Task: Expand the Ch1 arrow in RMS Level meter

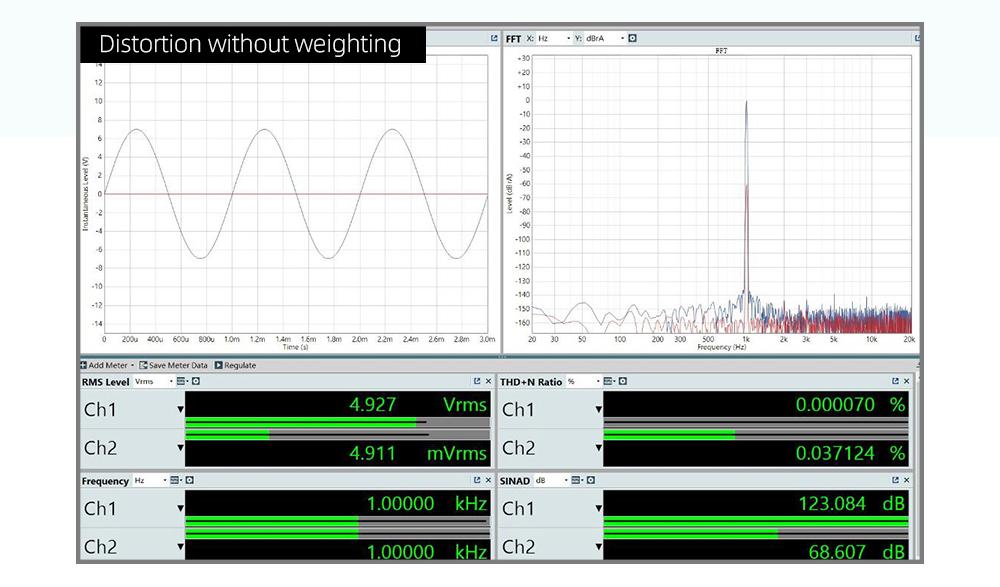Action: coord(181,409)
